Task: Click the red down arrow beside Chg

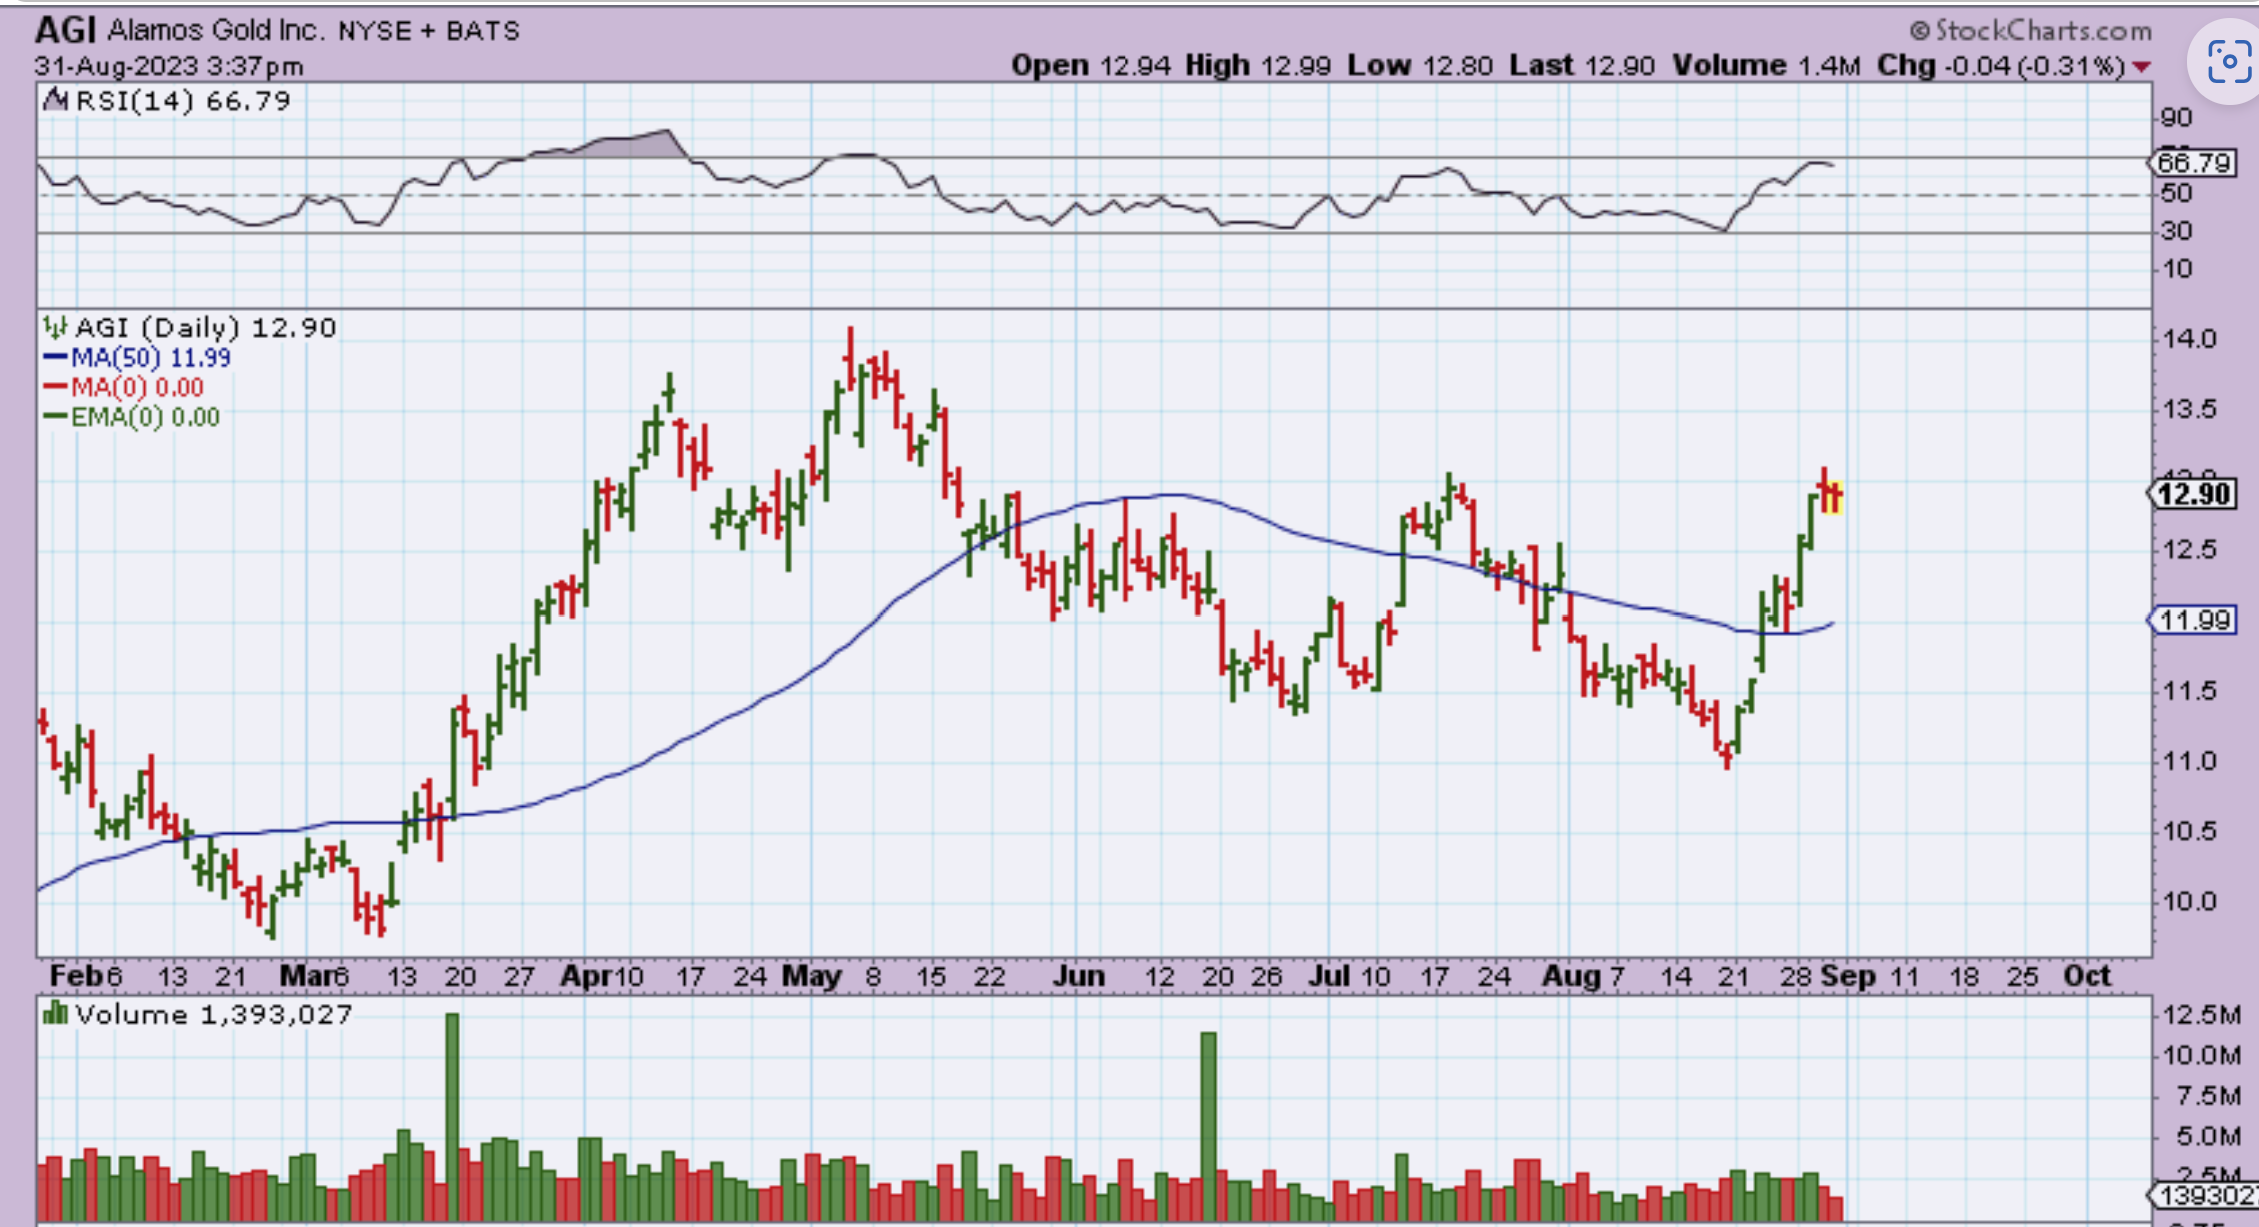Action: click(x=2141, y=67)
